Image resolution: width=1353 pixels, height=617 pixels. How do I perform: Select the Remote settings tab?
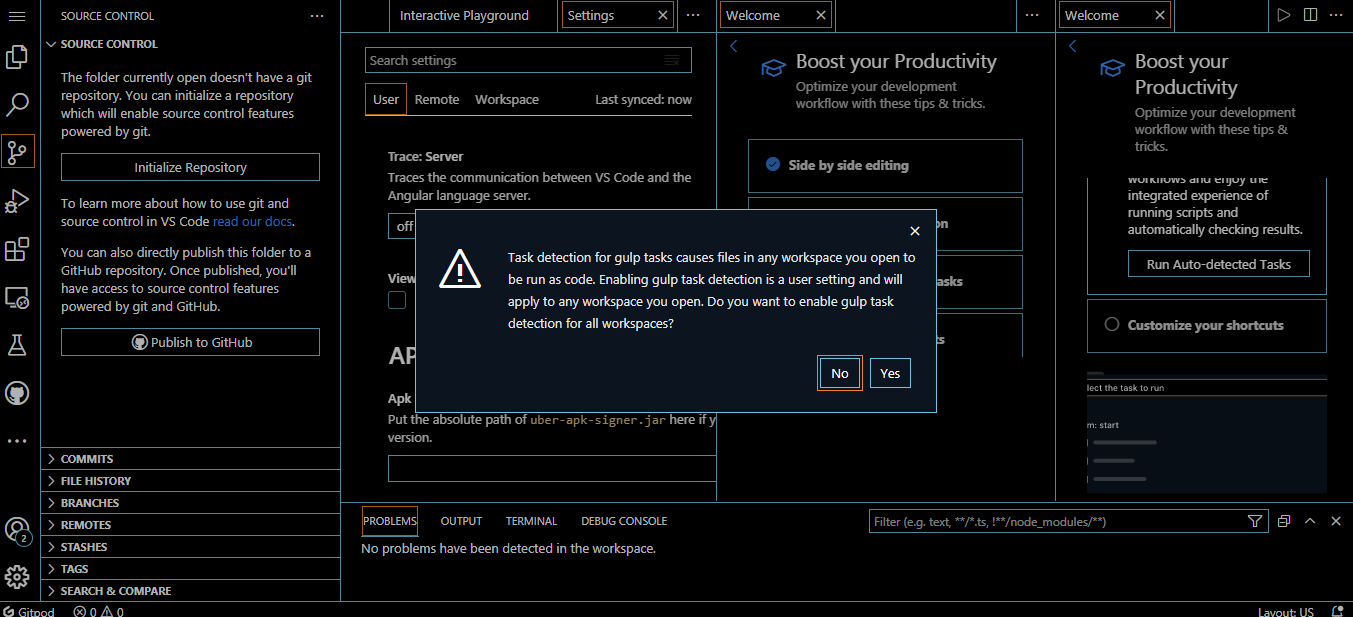coord(437,99)
